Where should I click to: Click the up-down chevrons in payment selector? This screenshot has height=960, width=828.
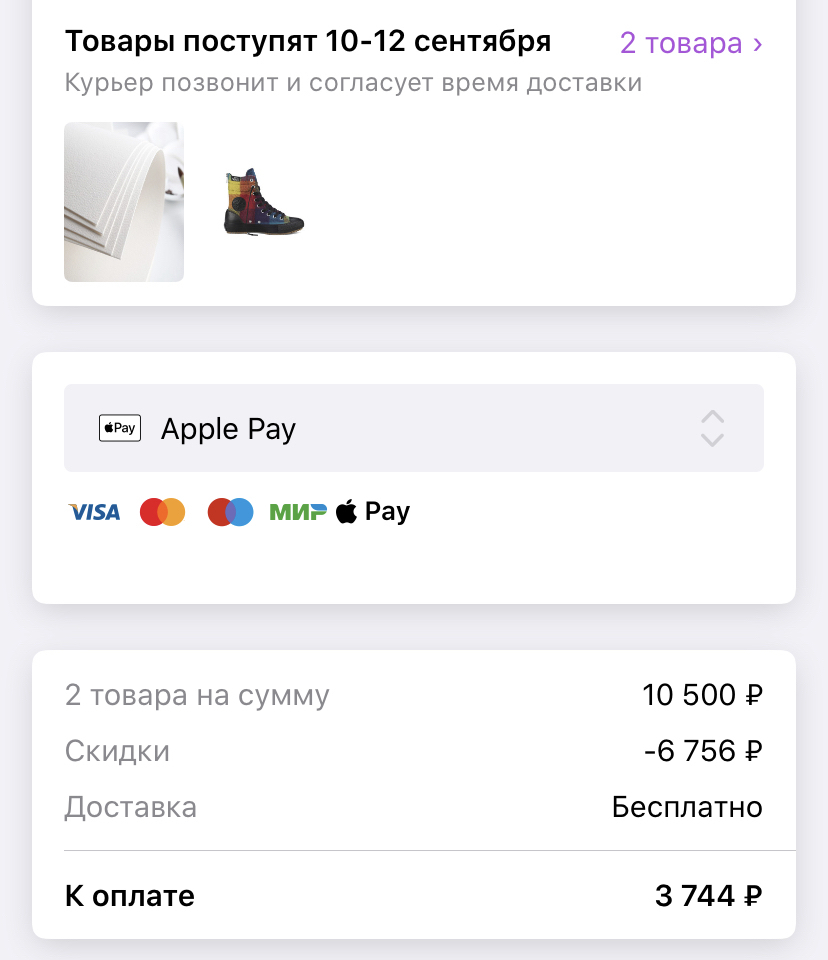click(712, 428)
